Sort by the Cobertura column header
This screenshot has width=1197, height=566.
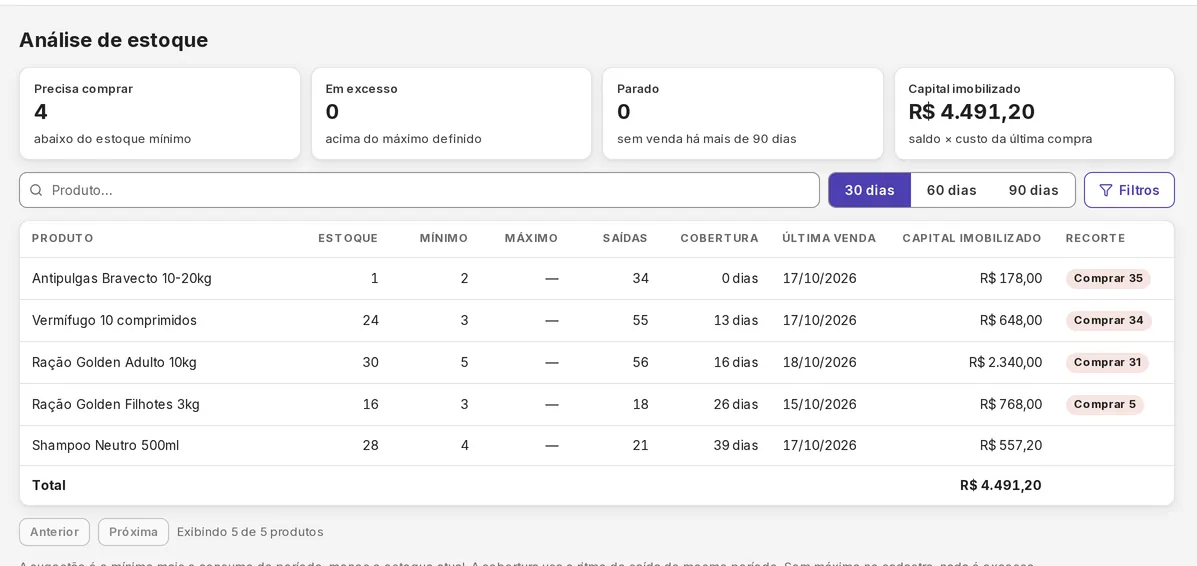tap(719, 238)
